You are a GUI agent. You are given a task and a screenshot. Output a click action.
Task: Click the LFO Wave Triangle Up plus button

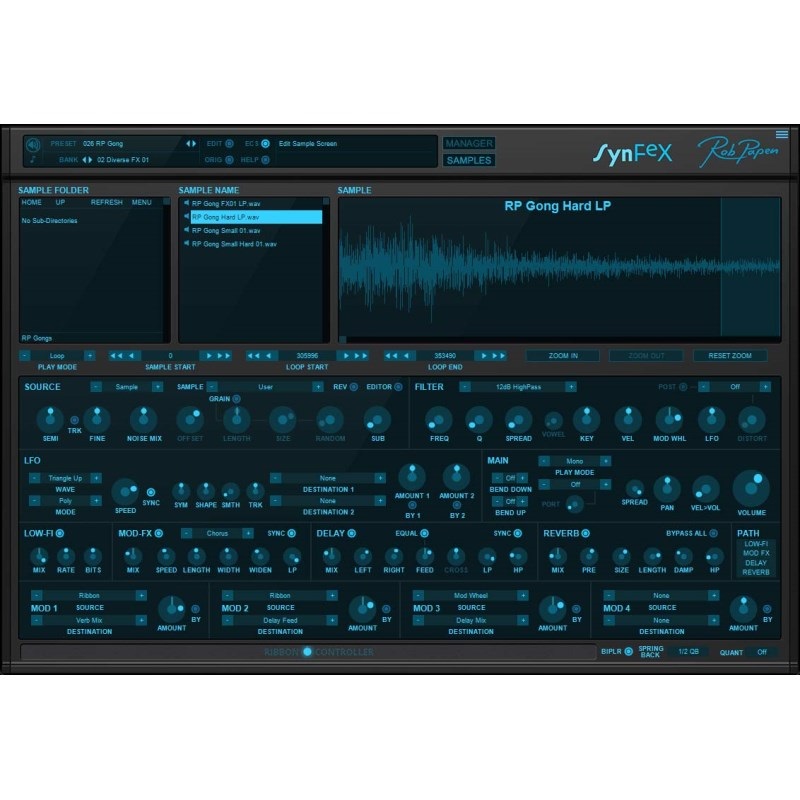(95, 478)
